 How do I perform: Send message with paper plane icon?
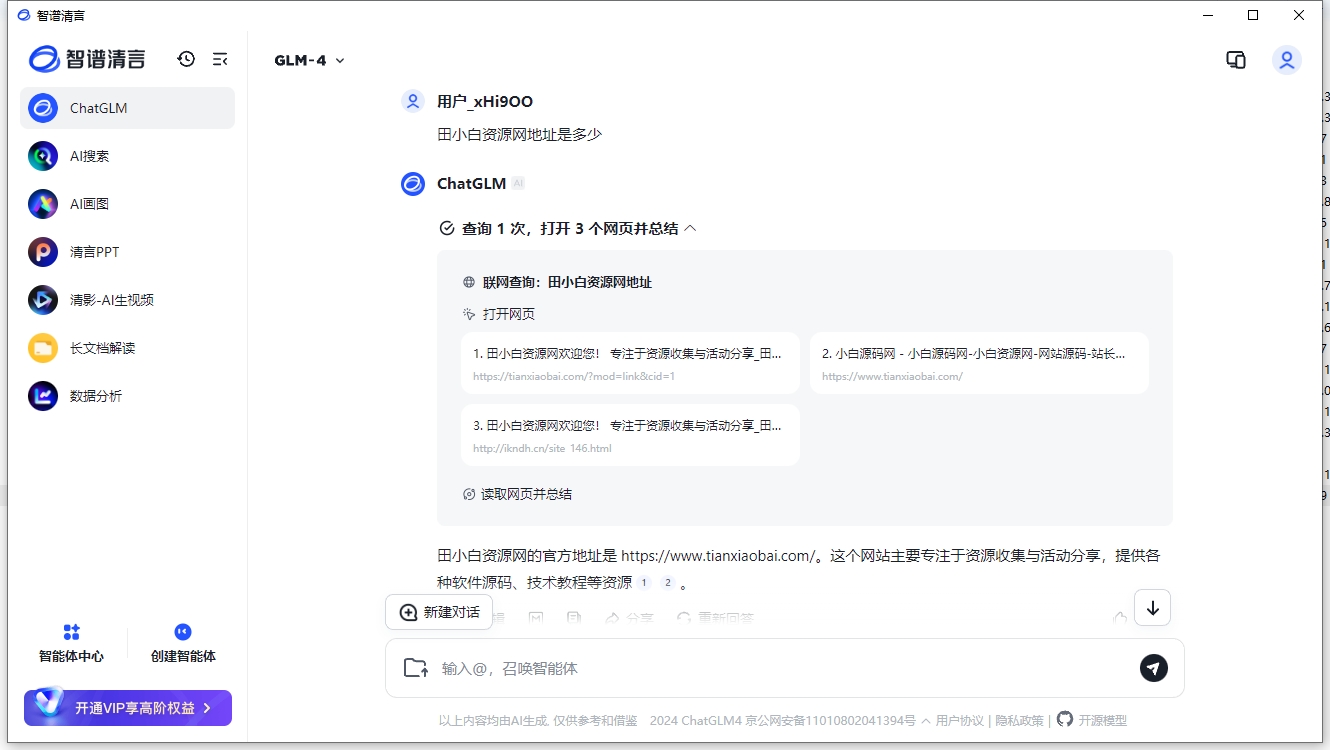coord(1154,668)
